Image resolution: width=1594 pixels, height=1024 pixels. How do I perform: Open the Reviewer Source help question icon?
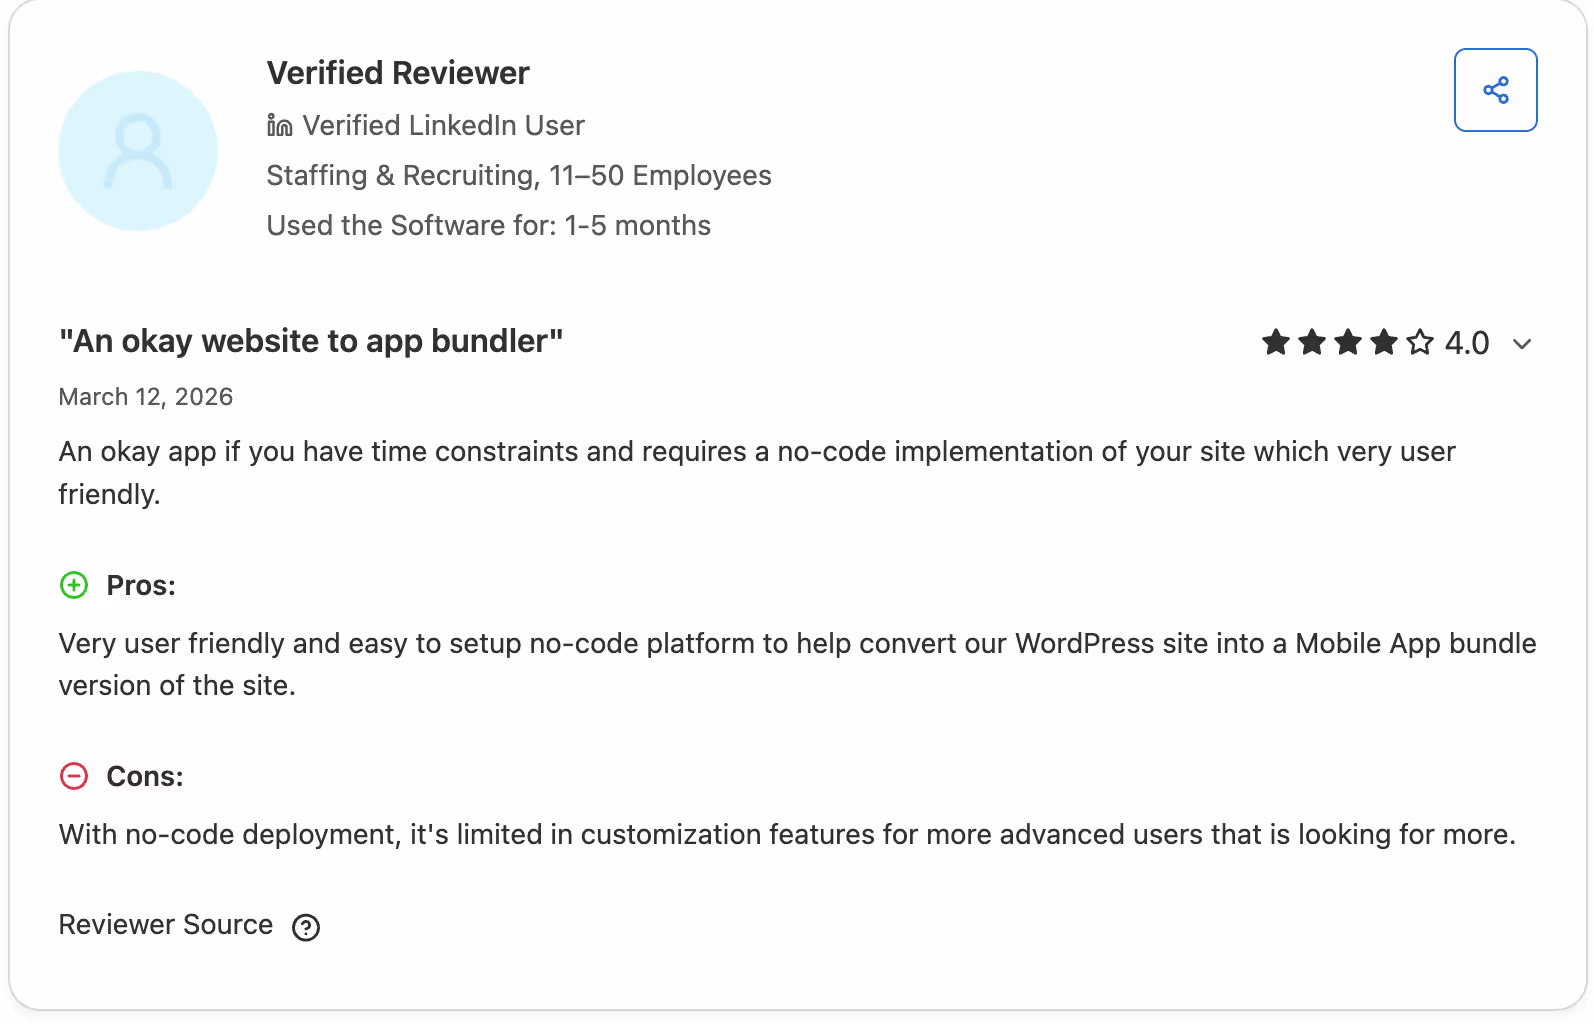coord(306,927)
